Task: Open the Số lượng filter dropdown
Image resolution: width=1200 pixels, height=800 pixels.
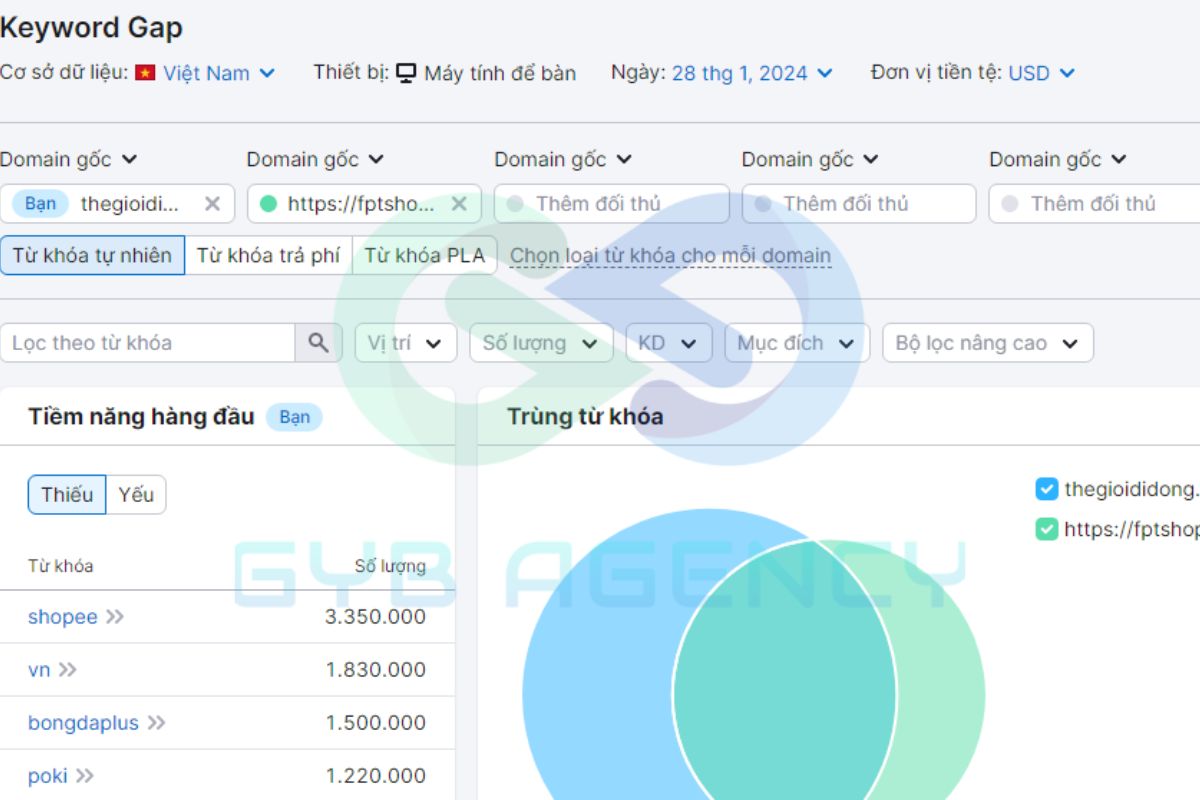Action: pyautogui.click(x=541, y=343)
